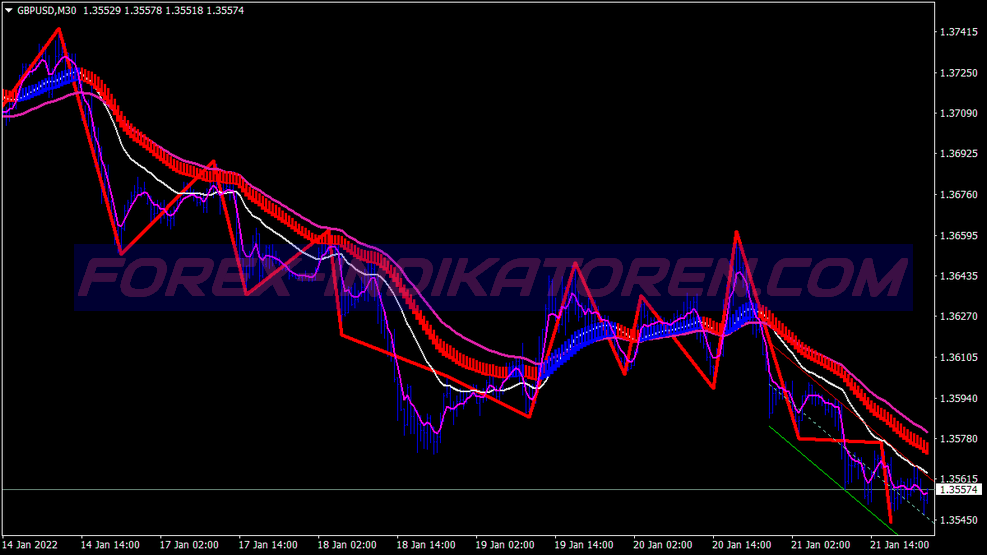
Task: Click the 1.35450 price axis label
Action: [x=958, y=520]
